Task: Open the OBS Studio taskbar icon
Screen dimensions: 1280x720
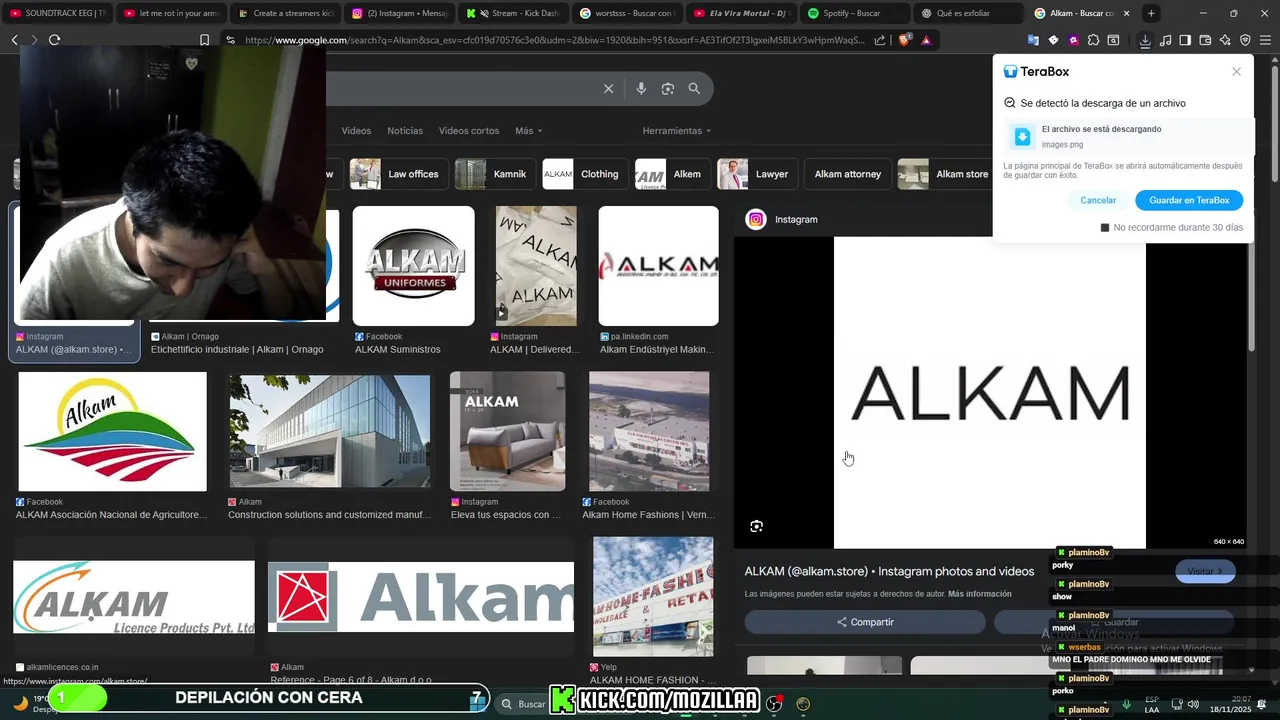Action: pyautogui.click(x=773, y=704)
